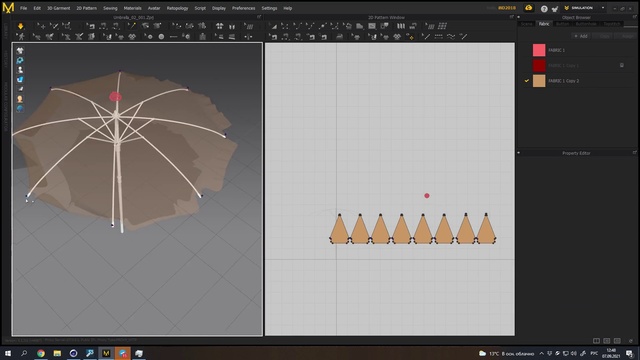Image resolution: width=640 pixels, height=360 pixels.
Task: Open the Retopology menu
Action: (x=177, y=8)
